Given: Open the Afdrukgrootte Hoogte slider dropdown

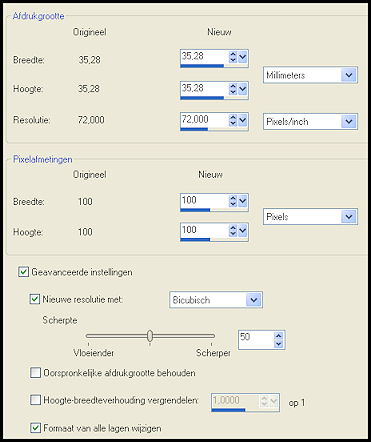Looking at the screenshot, I should pos(243,89).
